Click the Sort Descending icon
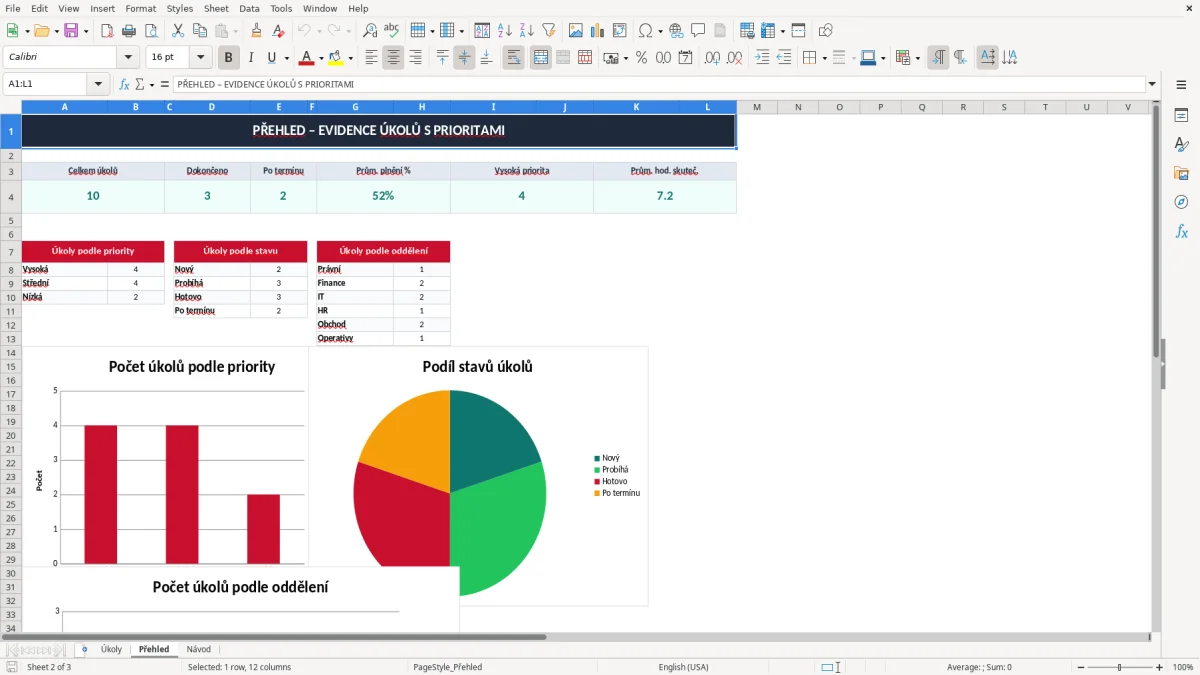The height and width of the screenshot is (675, 1200). 527,31
